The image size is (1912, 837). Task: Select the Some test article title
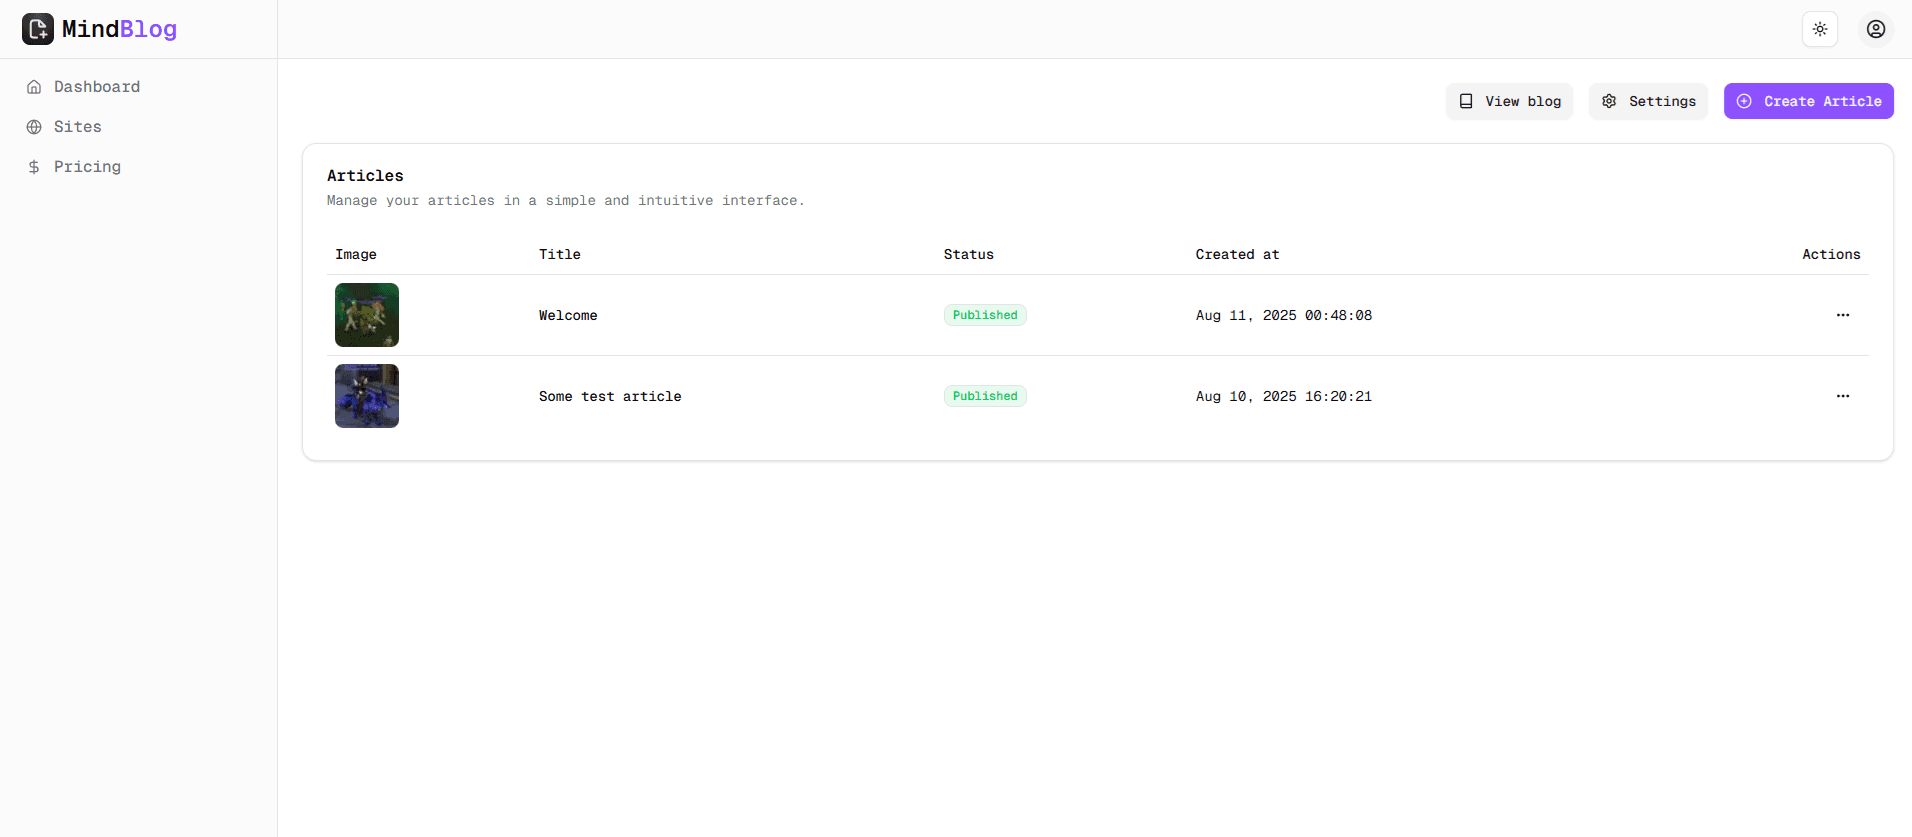tap(610, 396)
